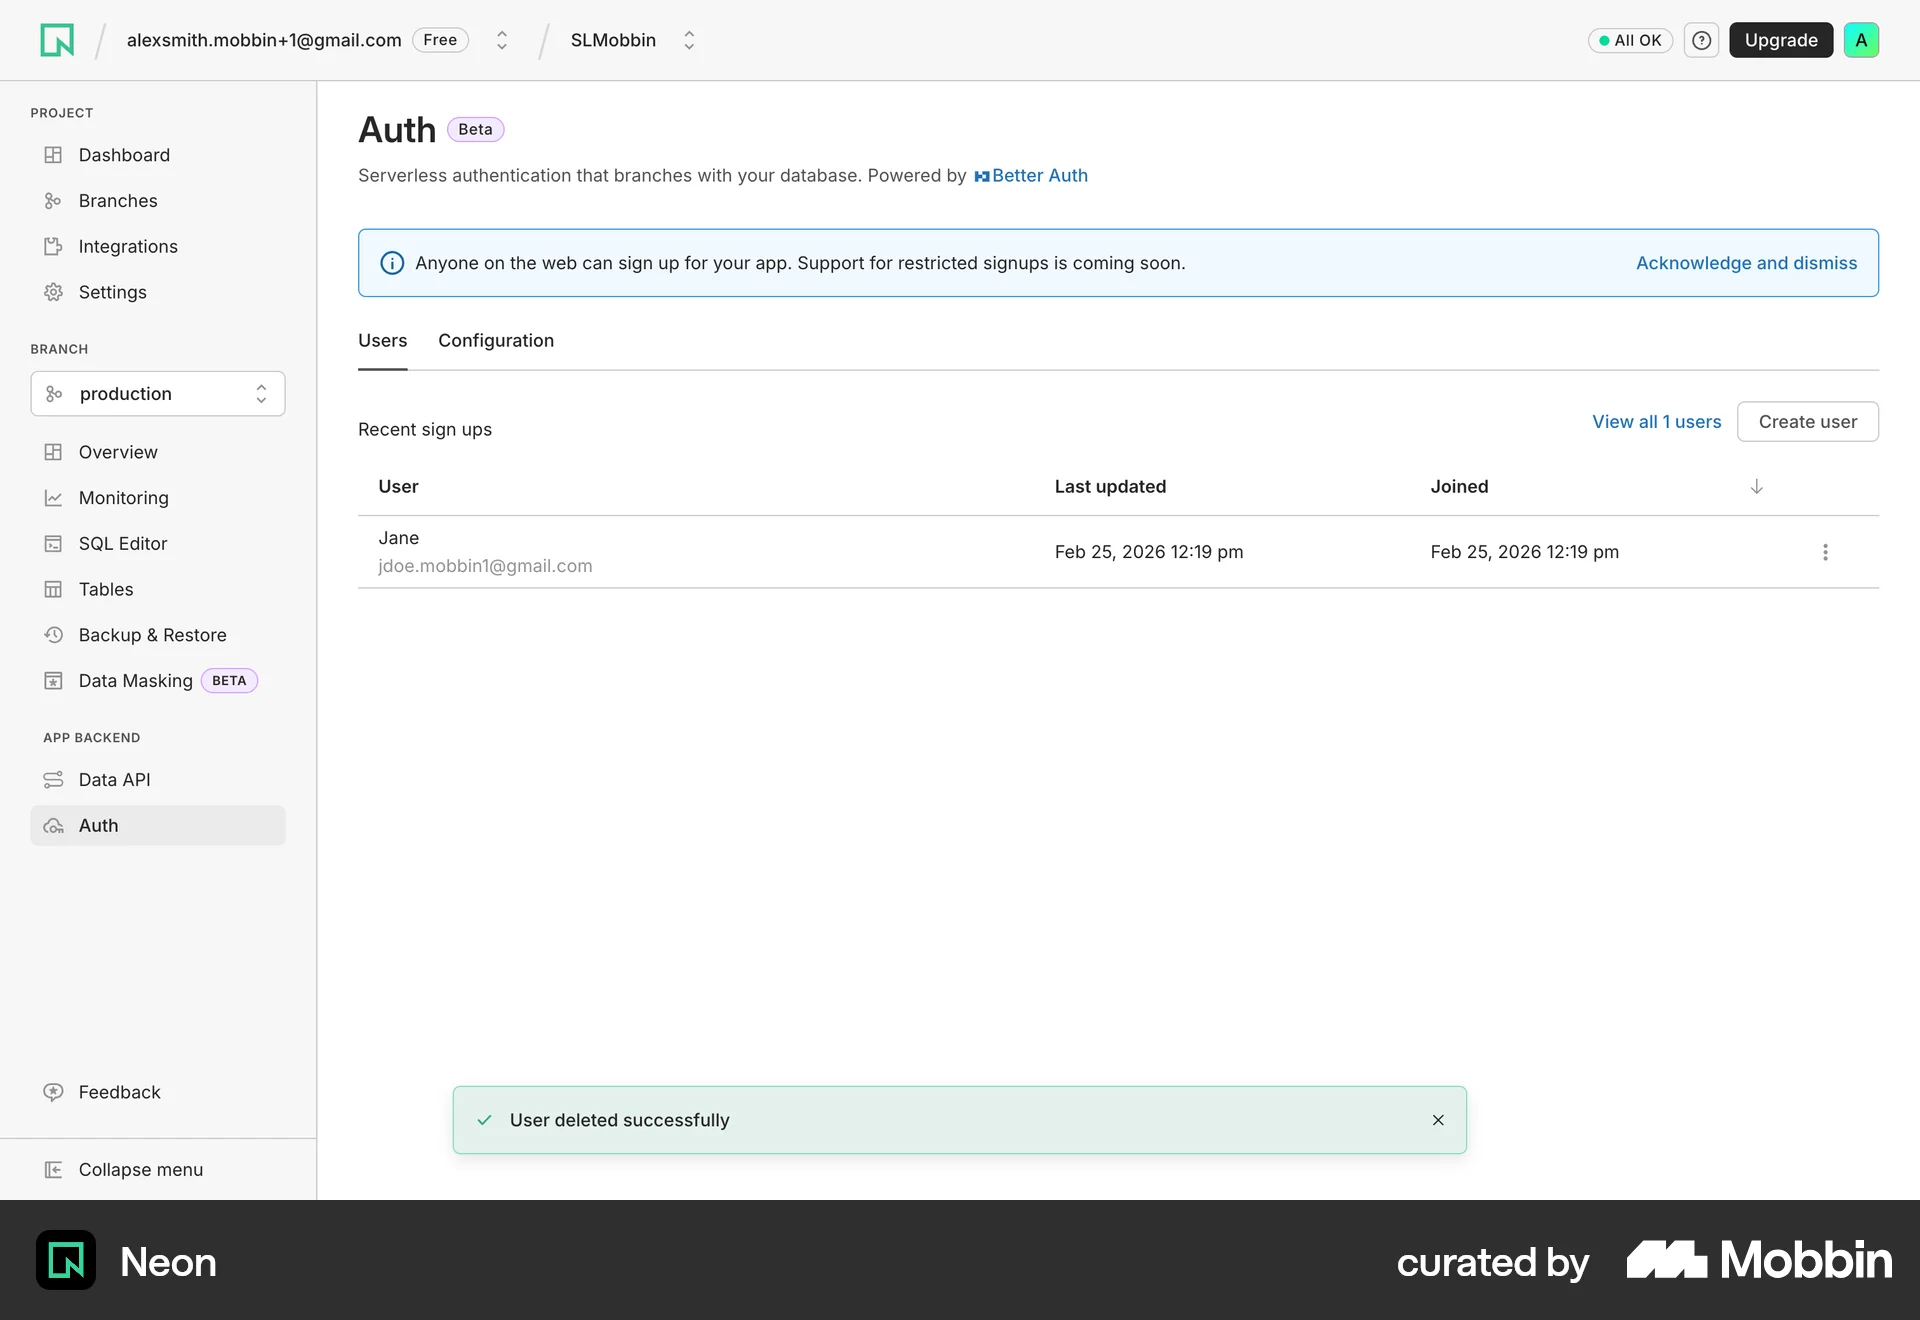Click the All OK status badge
Screen dimensions: 1920x1320
coord(1630,40)
